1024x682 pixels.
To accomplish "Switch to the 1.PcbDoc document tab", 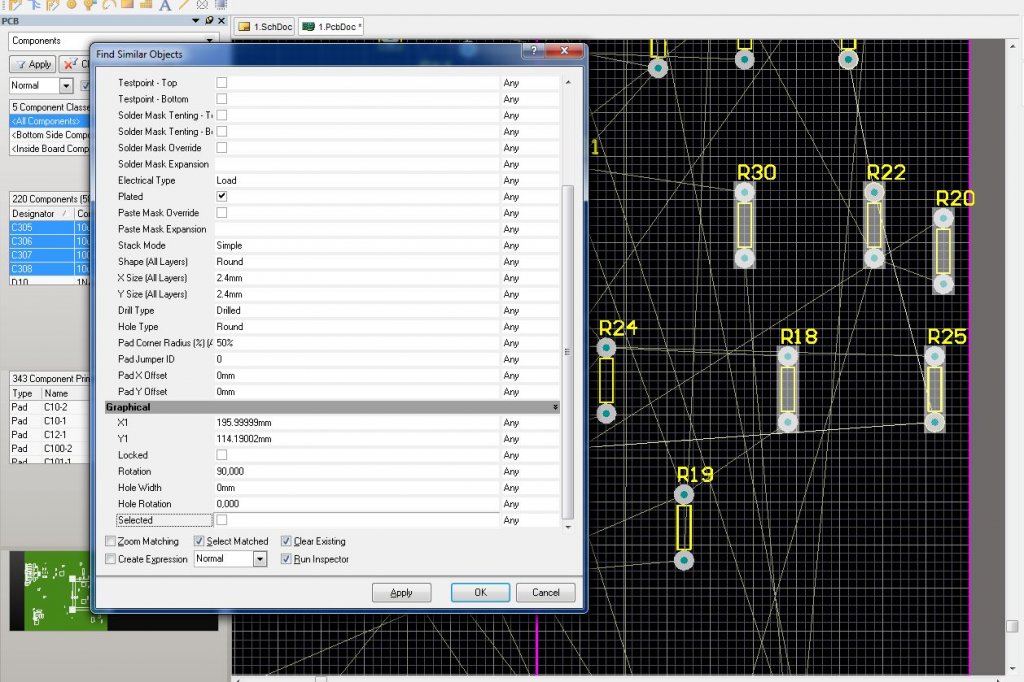I will click(x=331, y=27).
